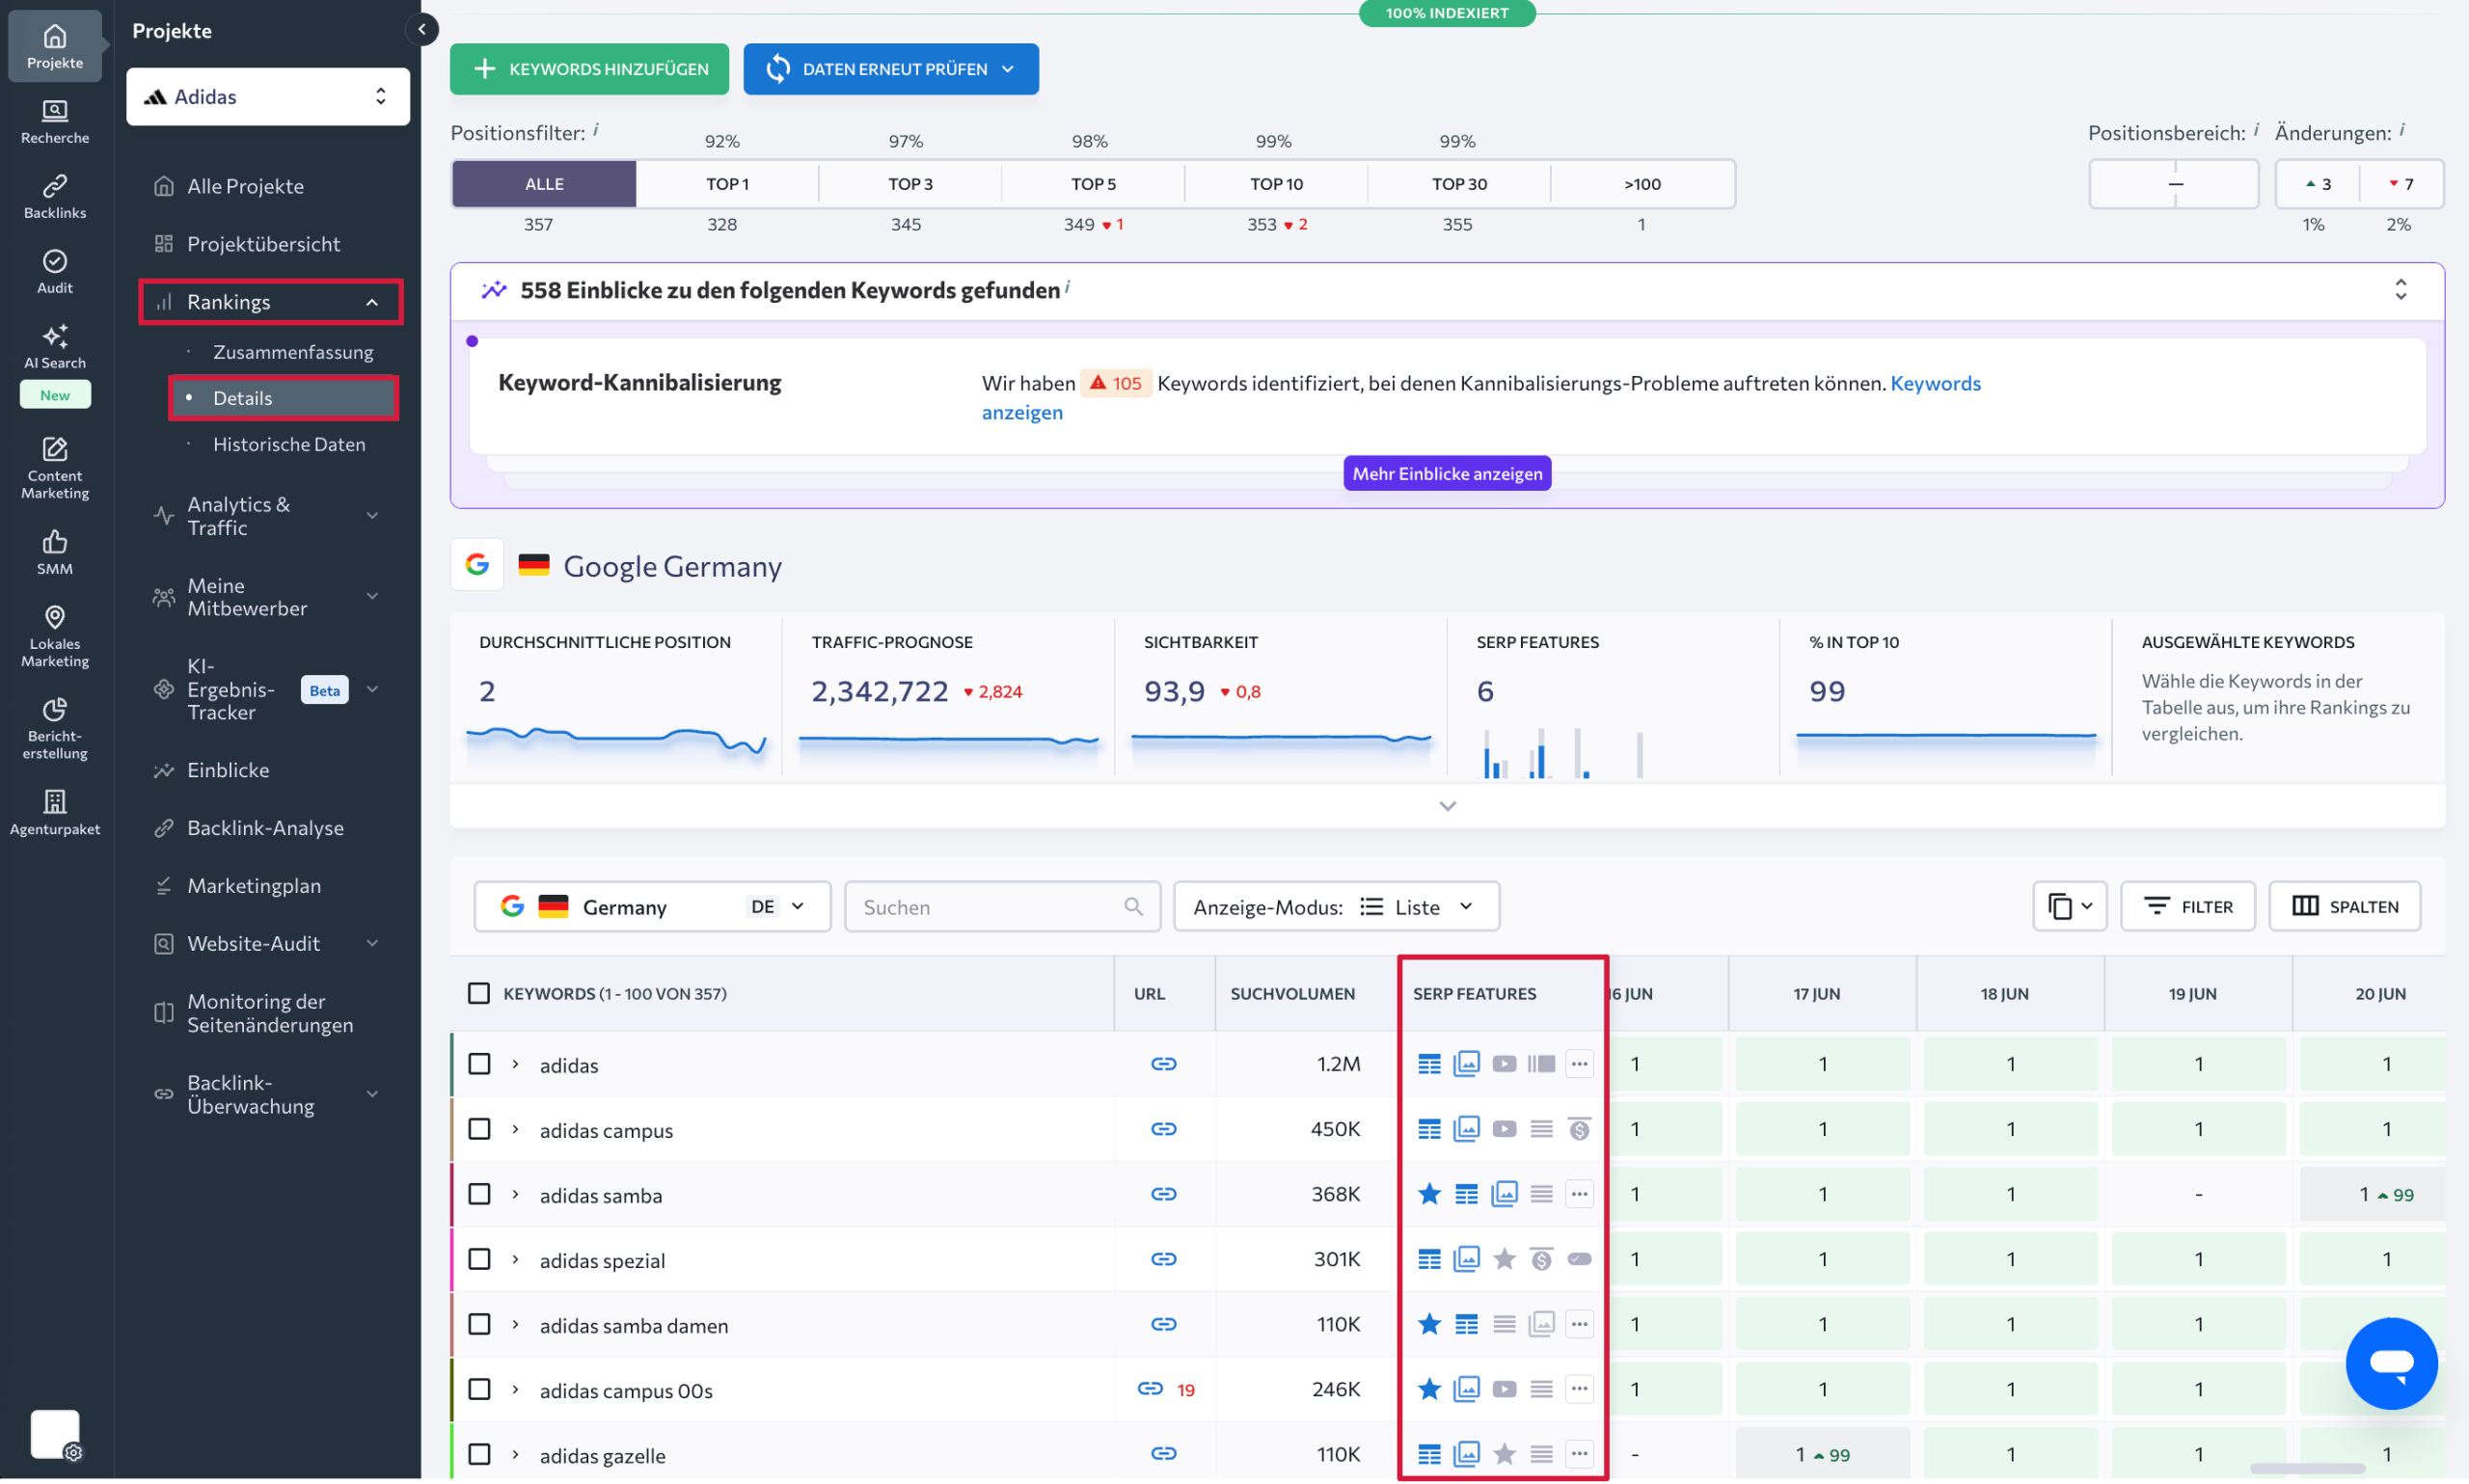Image resolution: width=2469 pixels, height=1484 pixels.
Task: Click more SERP features dots for adidas gazelle
Action: [1579, 1453]
